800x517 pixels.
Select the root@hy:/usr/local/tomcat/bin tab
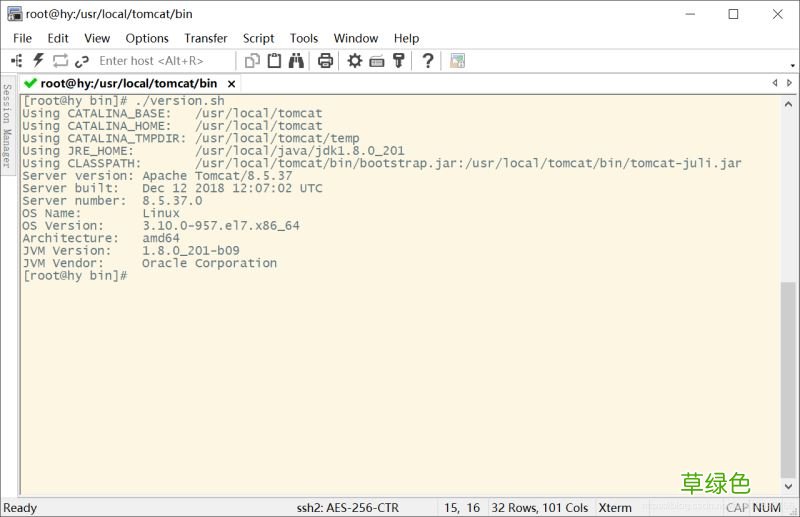click(x=129, y=83)
